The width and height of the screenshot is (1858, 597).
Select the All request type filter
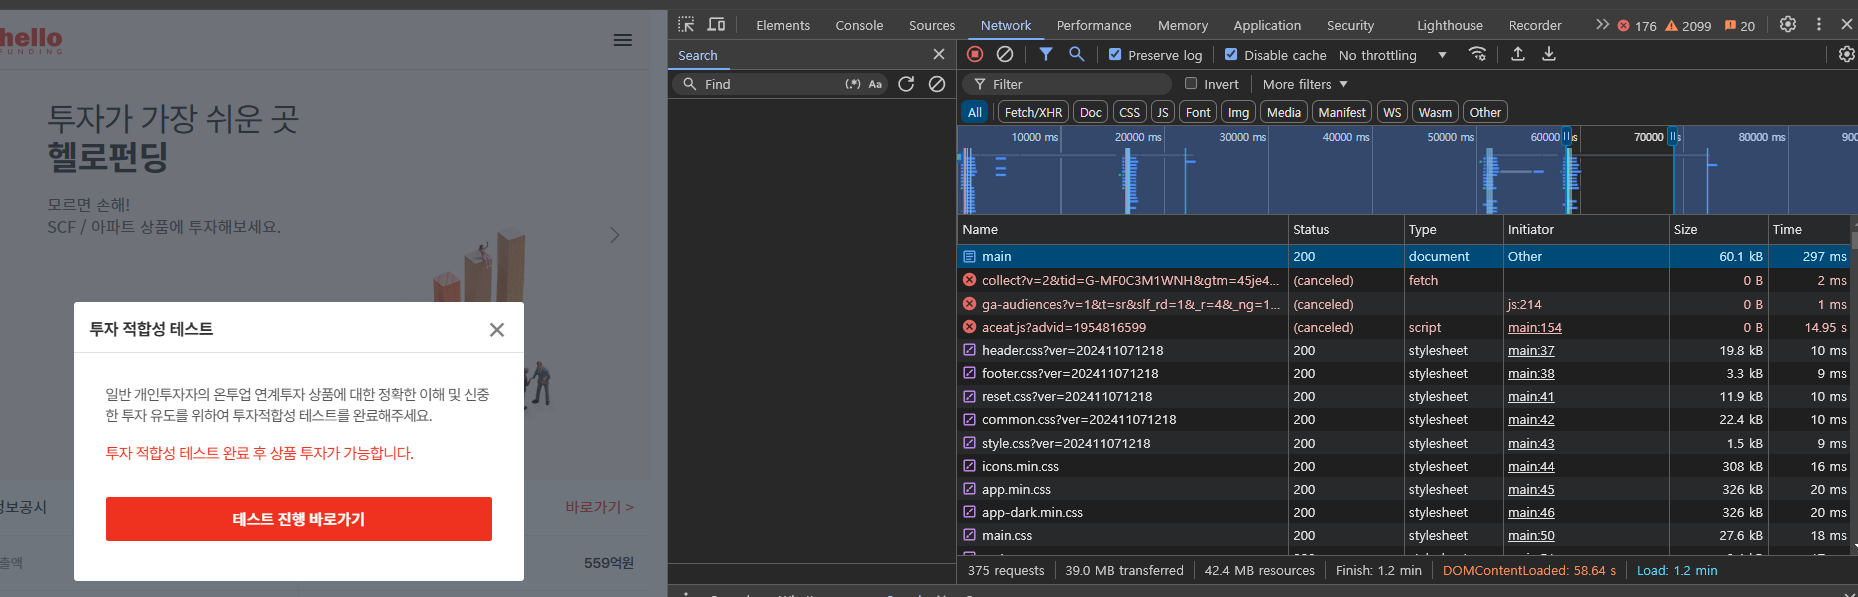975,112
